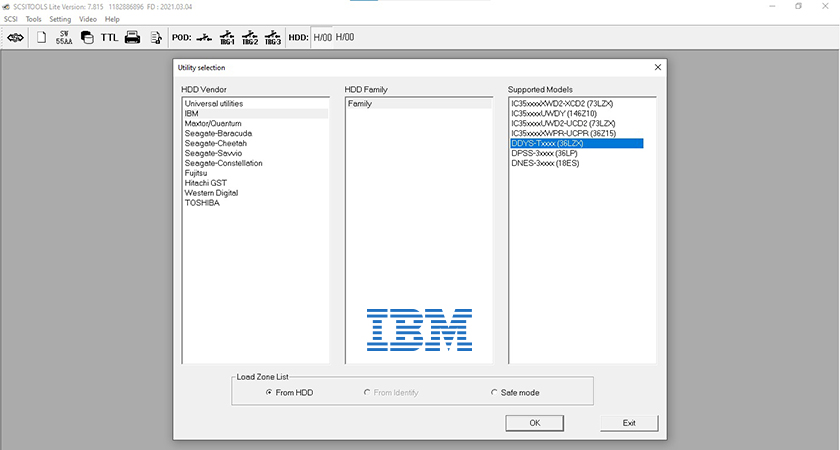Click the TRG-1 trigger icon

point(227,38)
